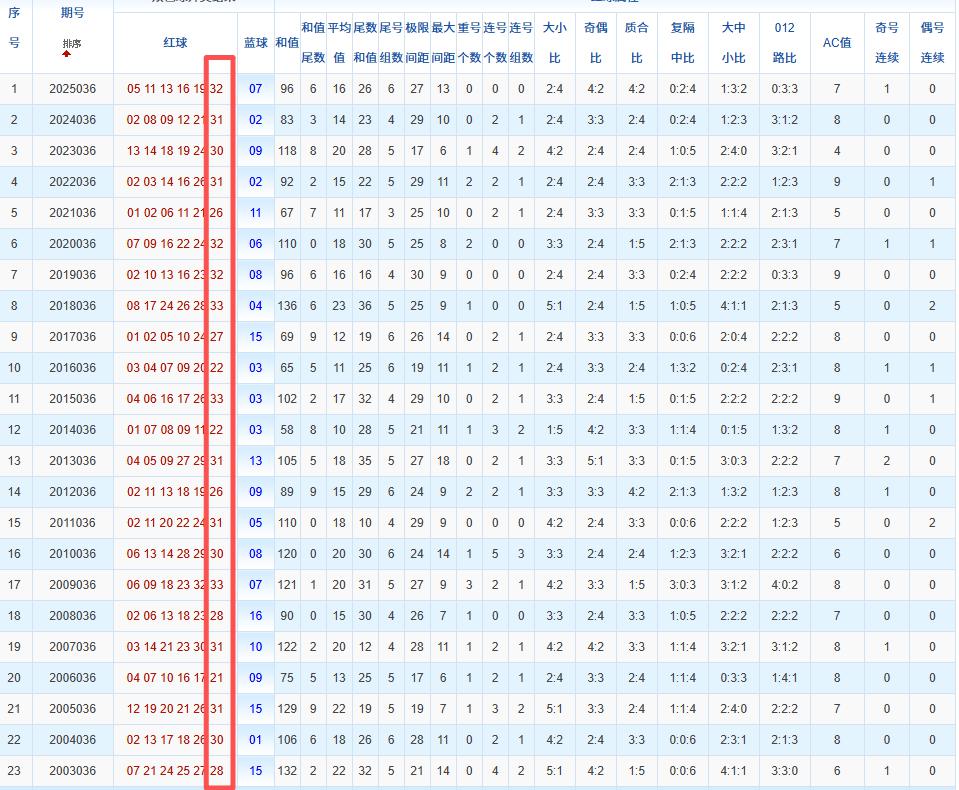
Task: Click red balls of issue 2020036
Action: [x=175, y=244]
